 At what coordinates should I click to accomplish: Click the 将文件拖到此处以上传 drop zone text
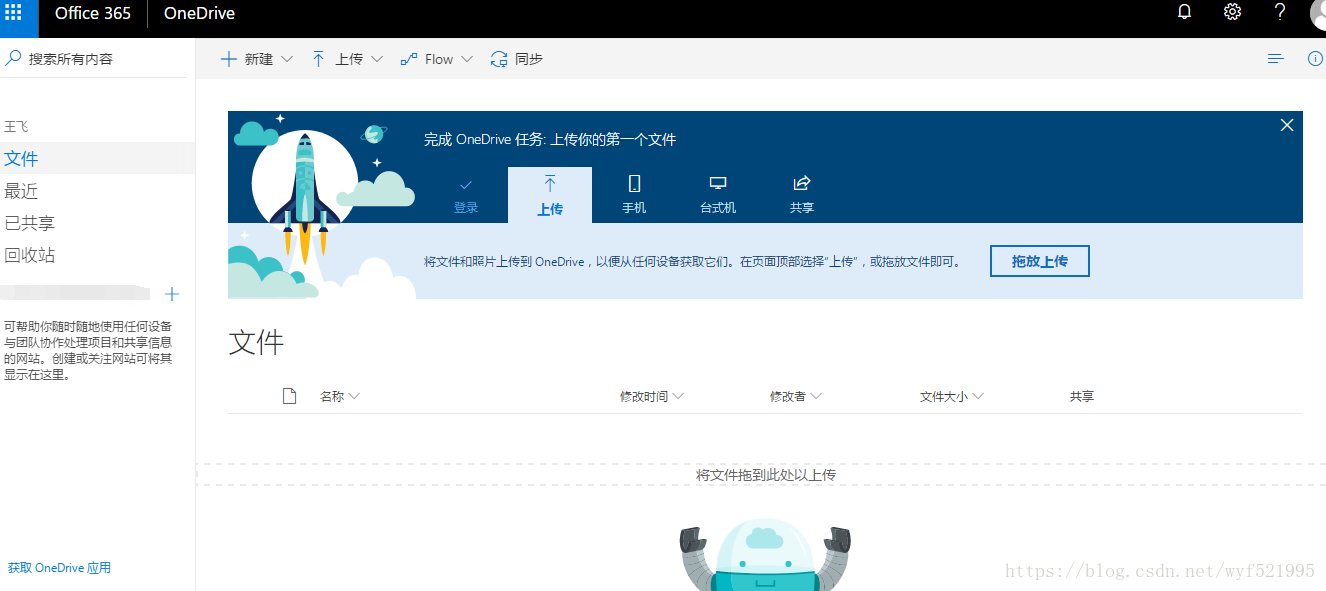pyautogui.click(x=766, y=475)
